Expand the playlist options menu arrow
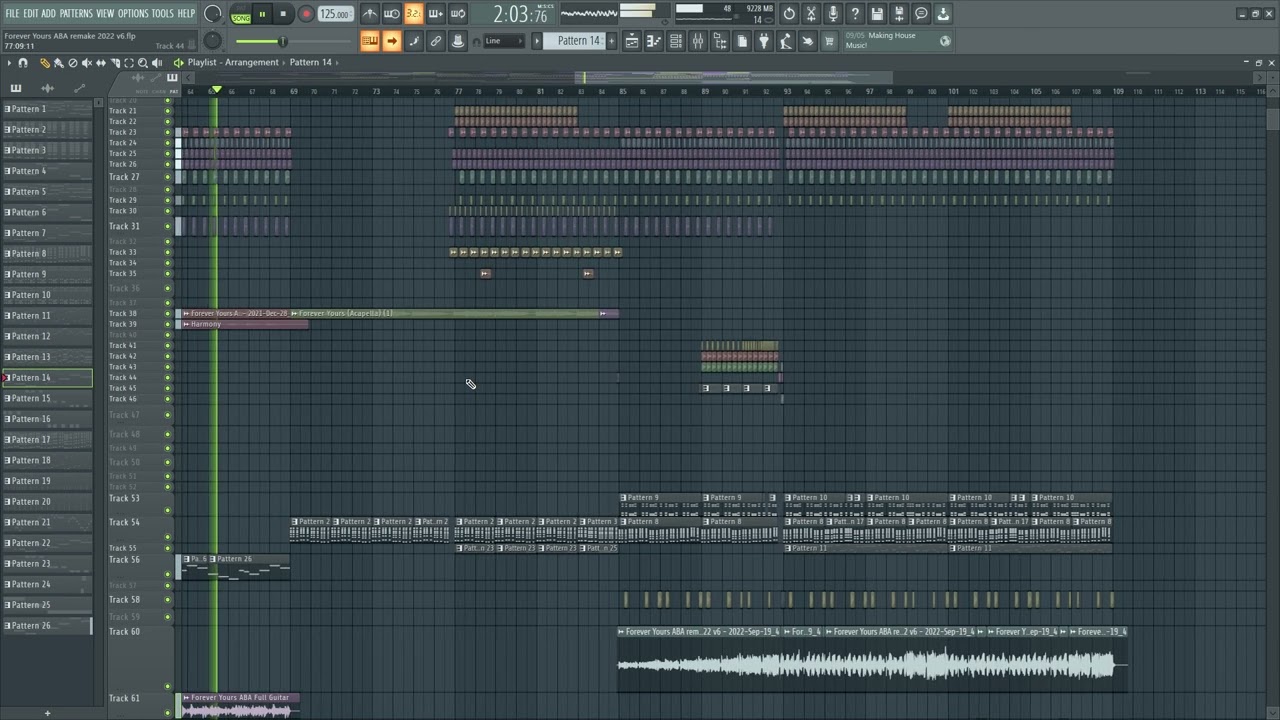Image resolution: width=1280 pixels, height=720 pixels. (9, 63)
